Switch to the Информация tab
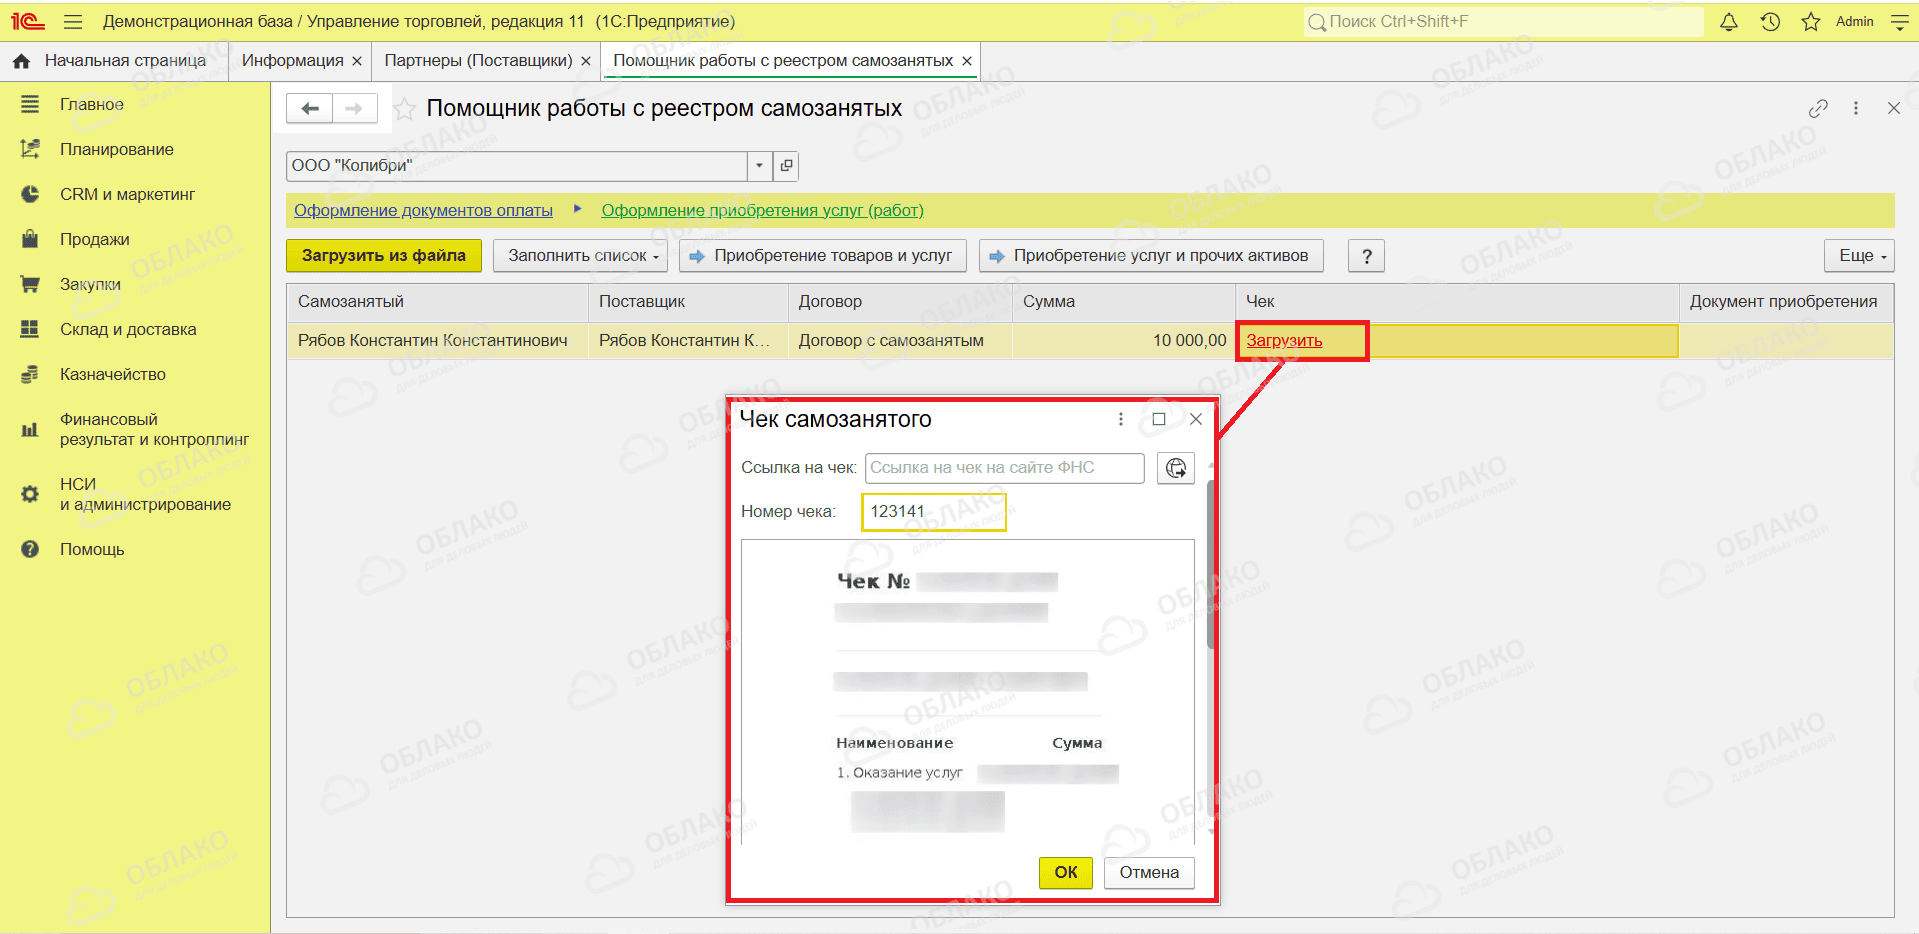Viewport: 1919px width, 934px height. pyautogui.click(x=292, y=61)
